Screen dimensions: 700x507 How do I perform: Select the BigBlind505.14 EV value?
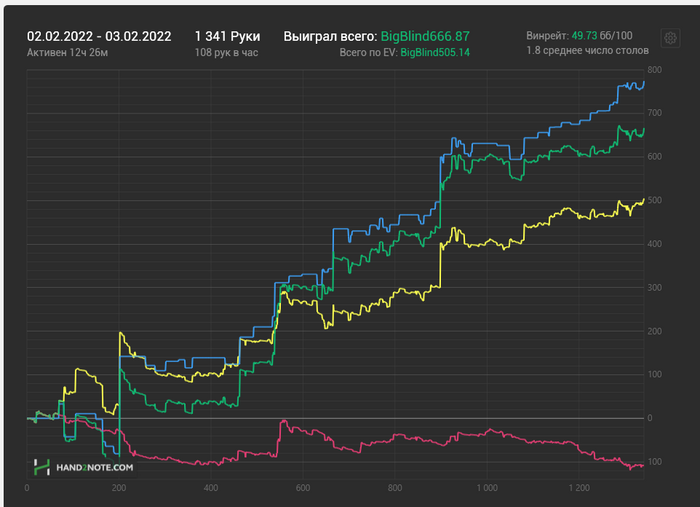435,53
